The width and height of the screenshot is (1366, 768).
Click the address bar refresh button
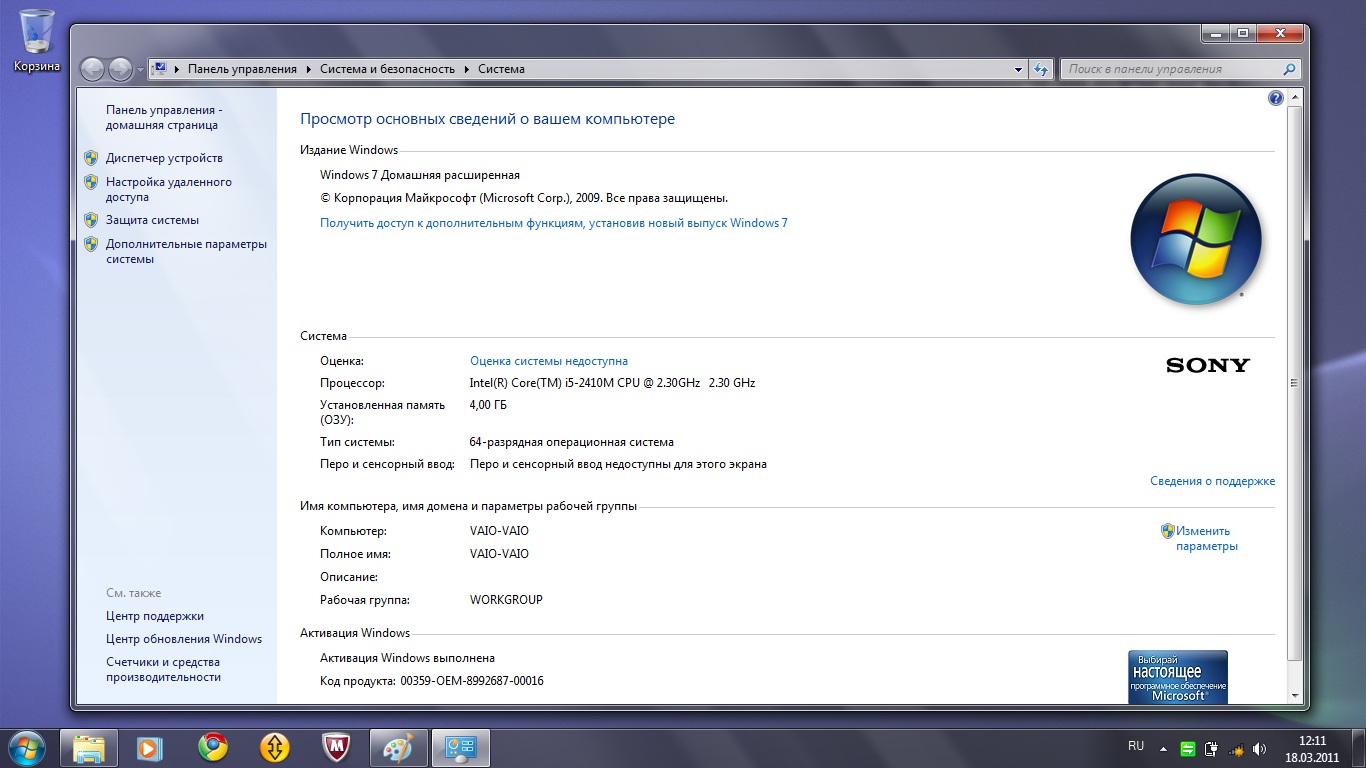tap(1041, 69)
